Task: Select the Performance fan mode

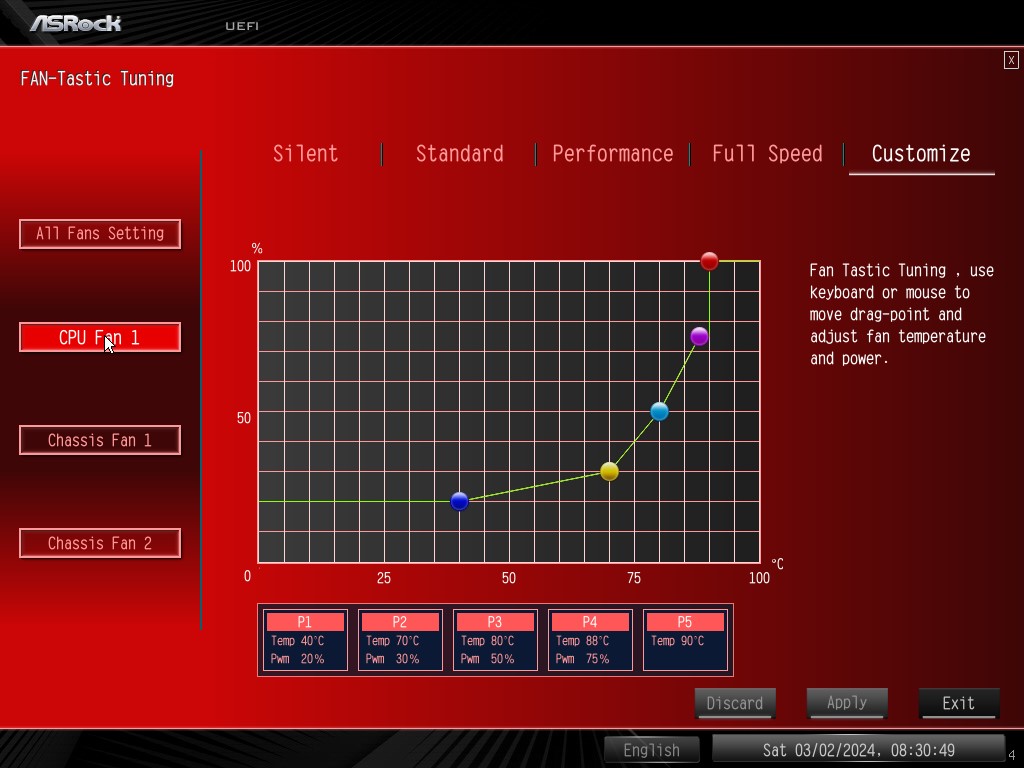Action: click(x=613, y=154)
